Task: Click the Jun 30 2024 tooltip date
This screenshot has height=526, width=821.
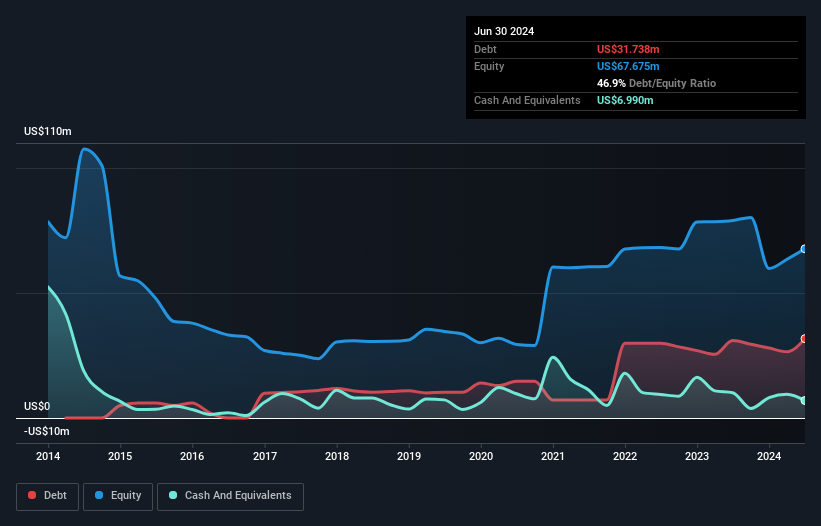Action: click(504, 31)
